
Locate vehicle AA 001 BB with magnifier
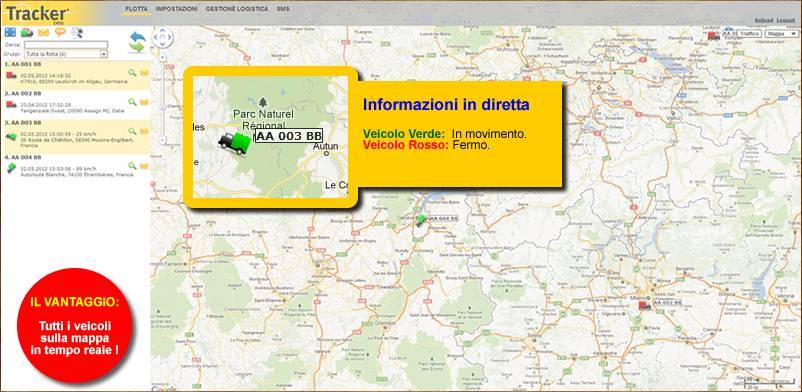[132, 73]
